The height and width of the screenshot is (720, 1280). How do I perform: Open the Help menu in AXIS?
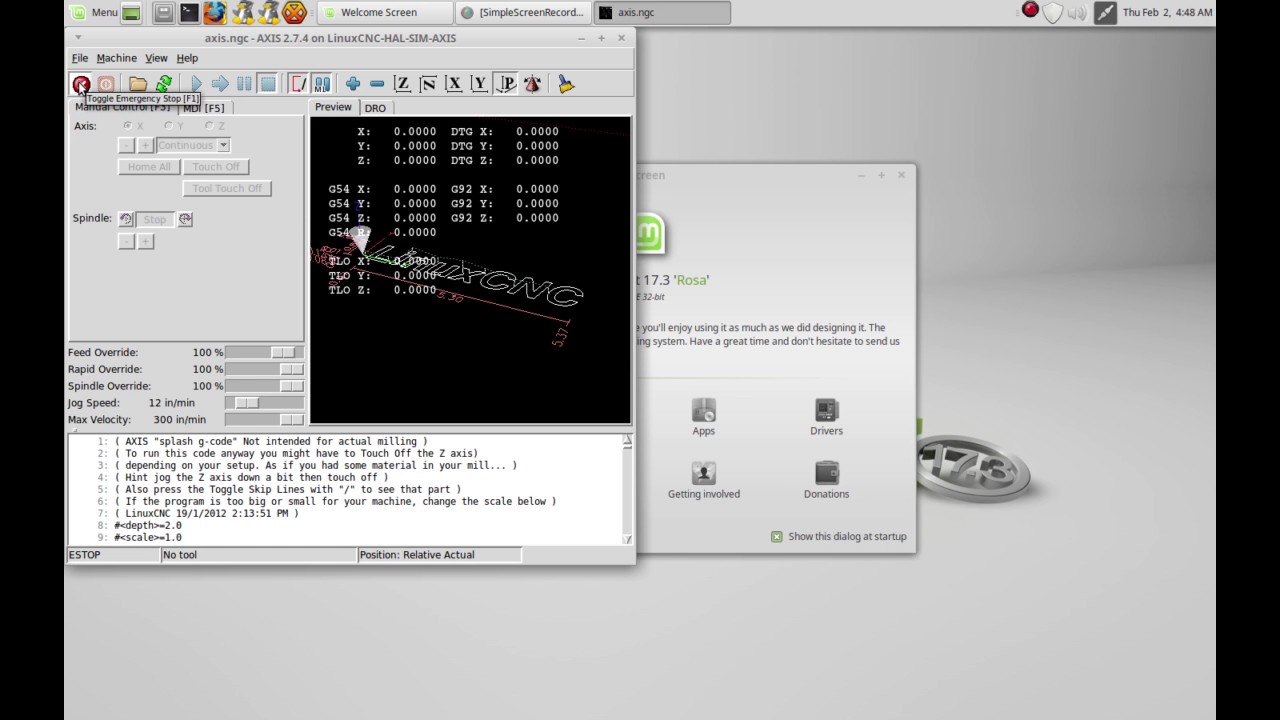tap(187, 58)
